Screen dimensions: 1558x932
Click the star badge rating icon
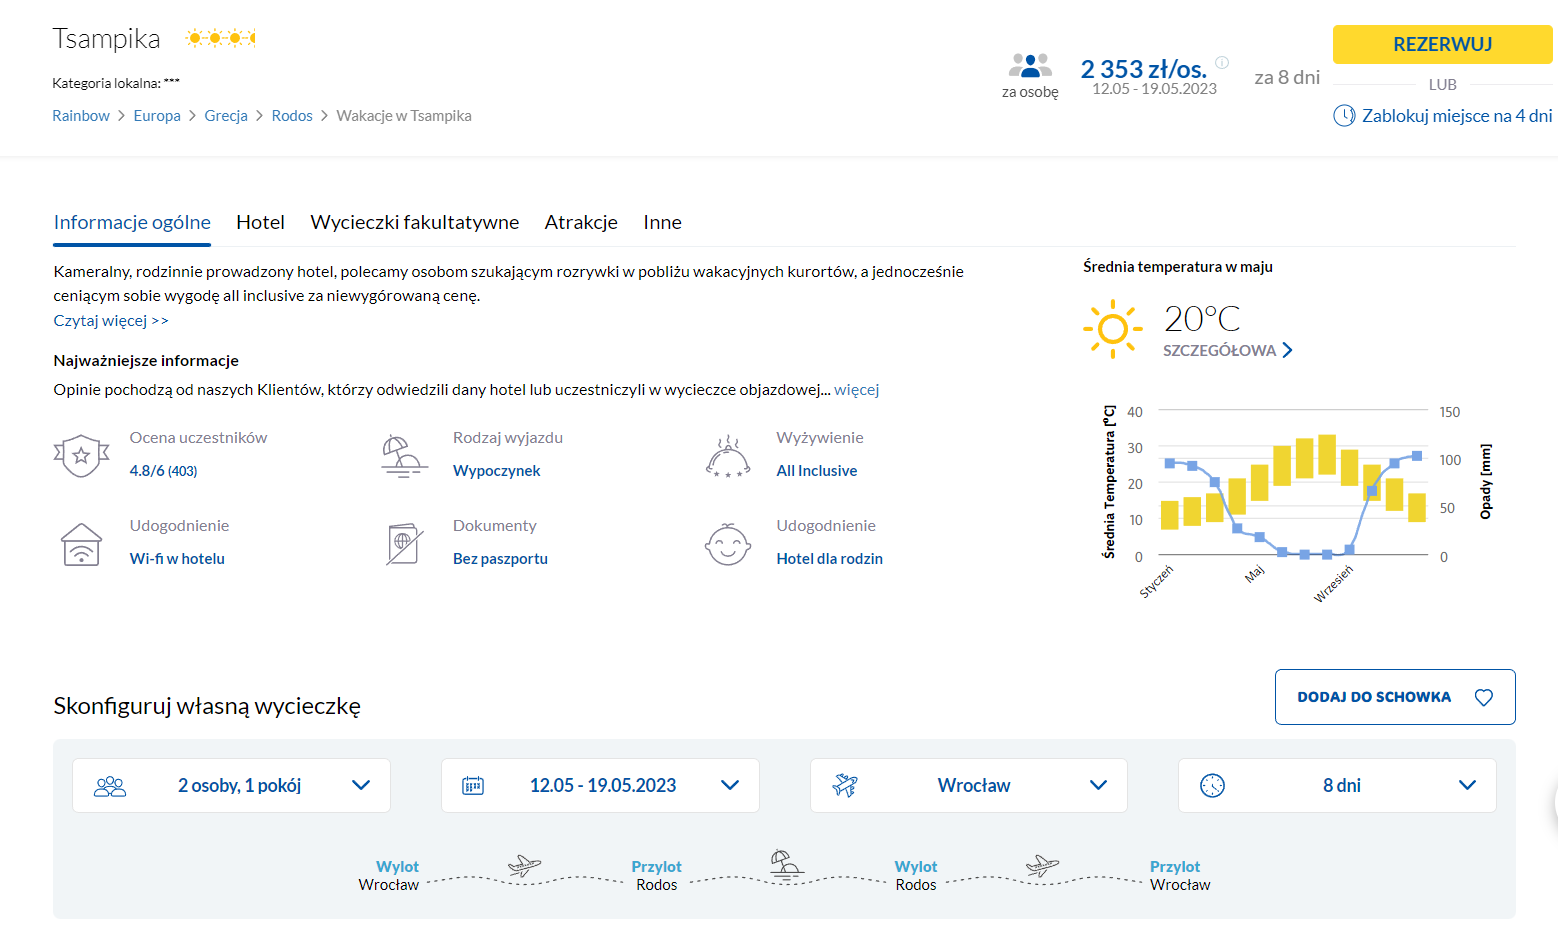click(81, 456)
